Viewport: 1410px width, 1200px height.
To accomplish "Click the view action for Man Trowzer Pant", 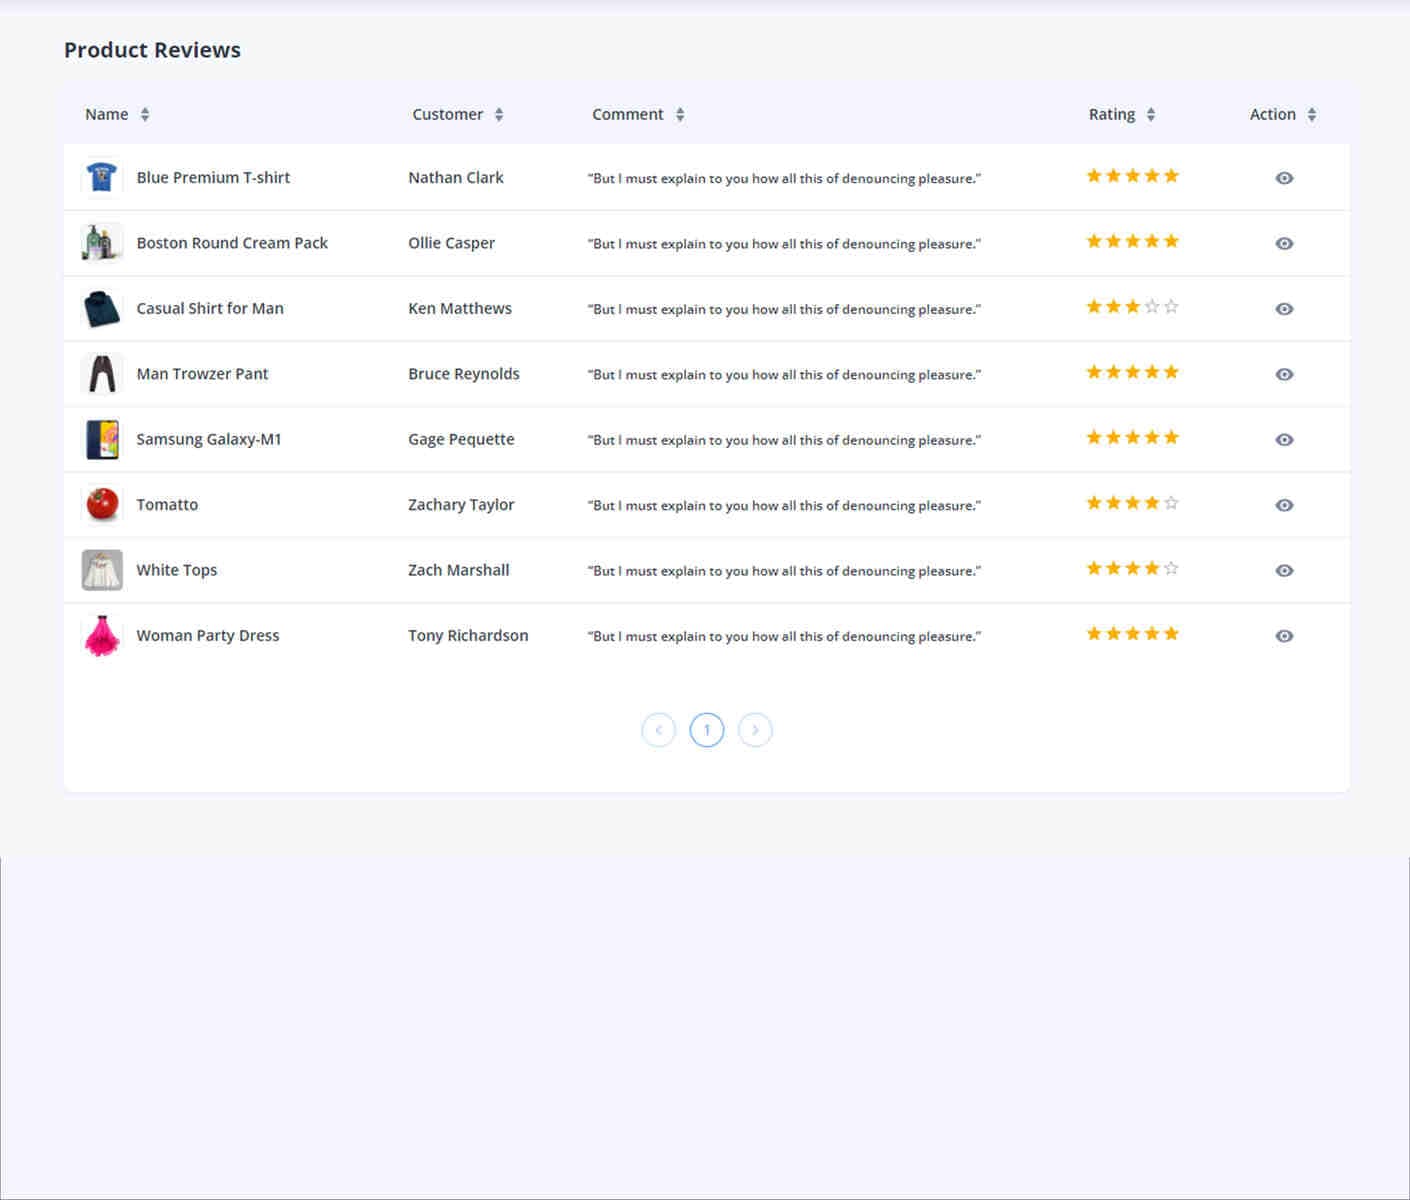I will (x=1284, y=374).
